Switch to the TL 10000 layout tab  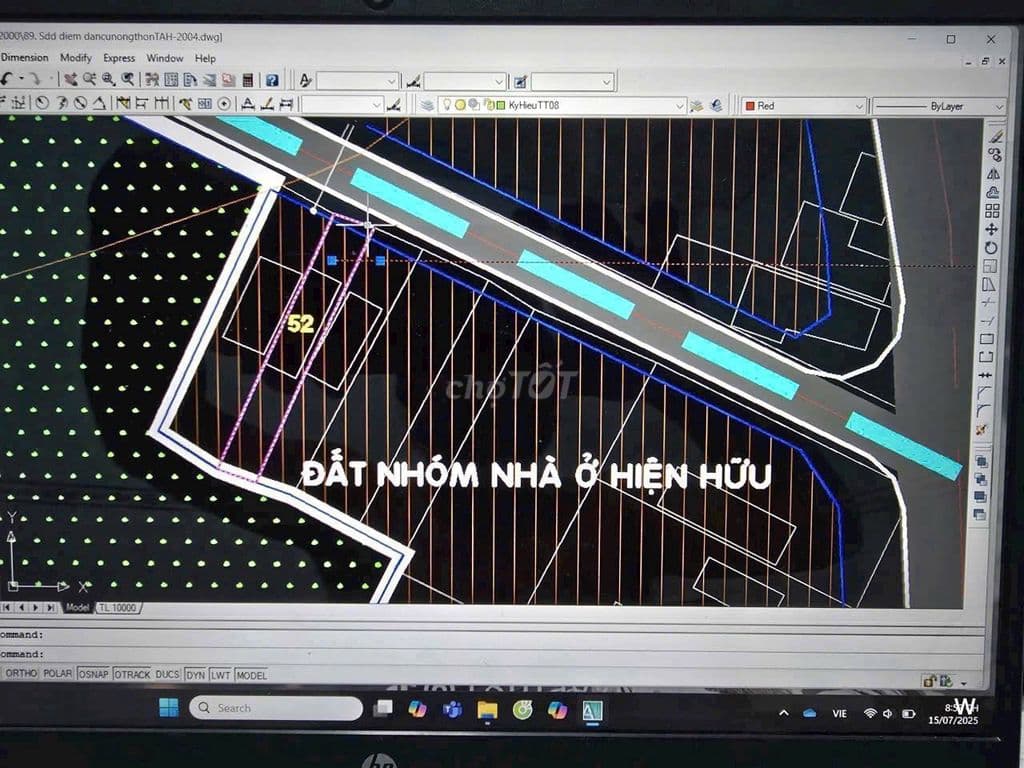117,607
